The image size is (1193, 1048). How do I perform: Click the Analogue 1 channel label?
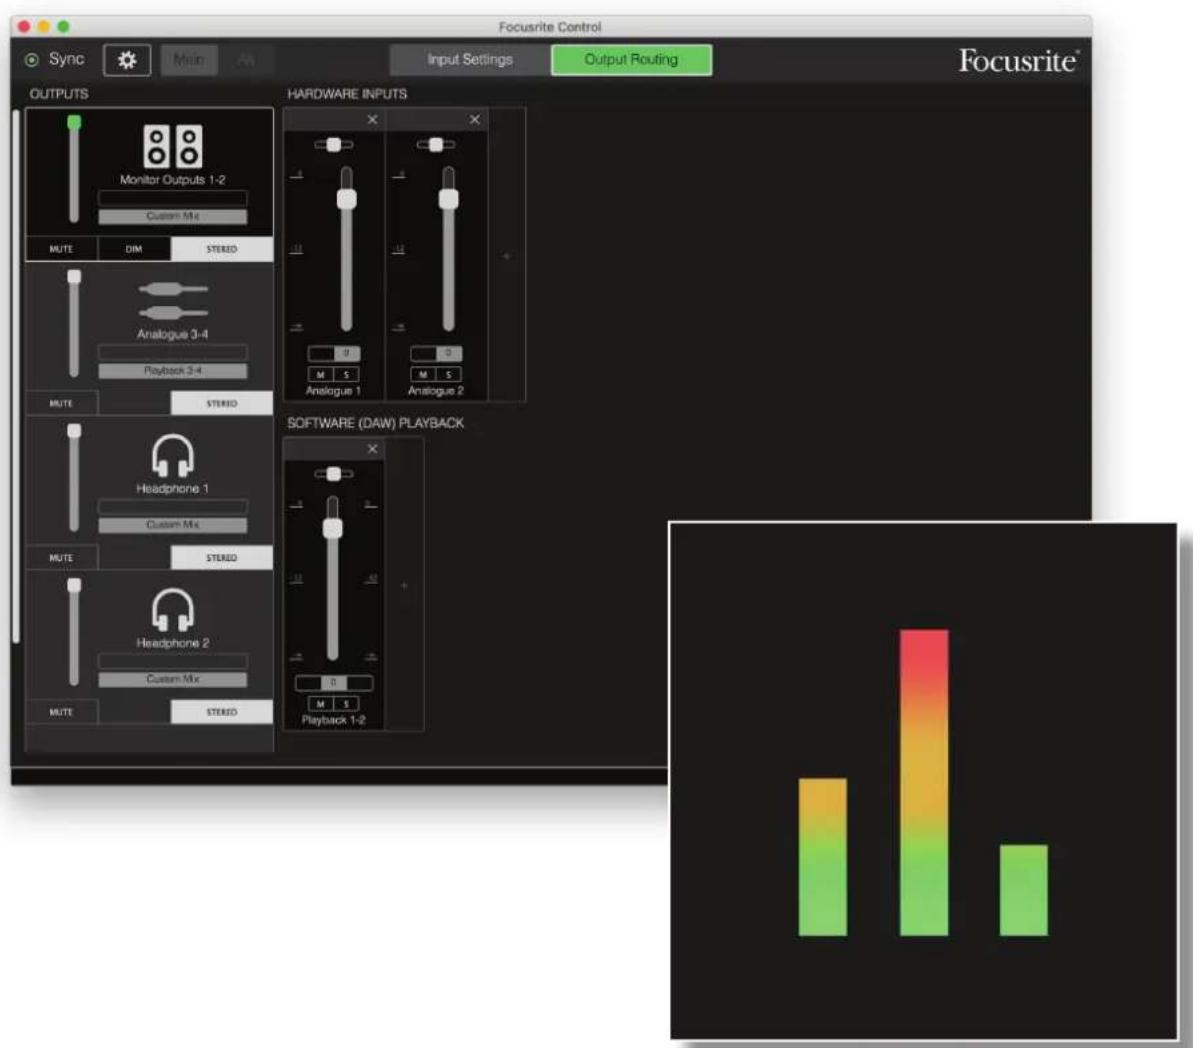point(333,390)
